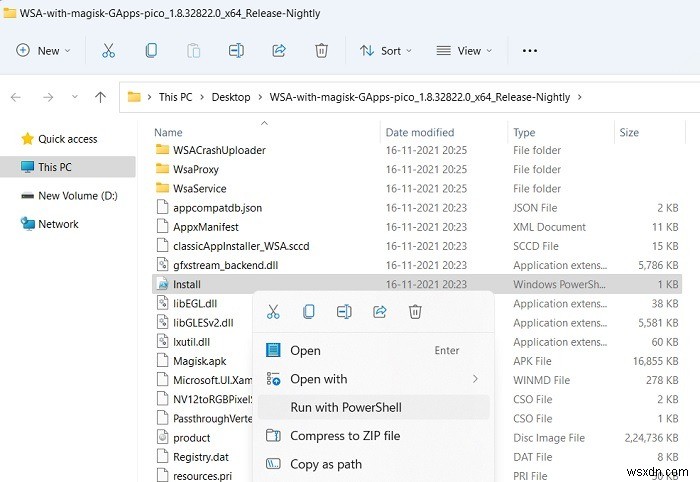This screenshot has height=482, width=700.
Task: Sort by the Name column header
Action: pyautogui.click(x=168, y=132)
